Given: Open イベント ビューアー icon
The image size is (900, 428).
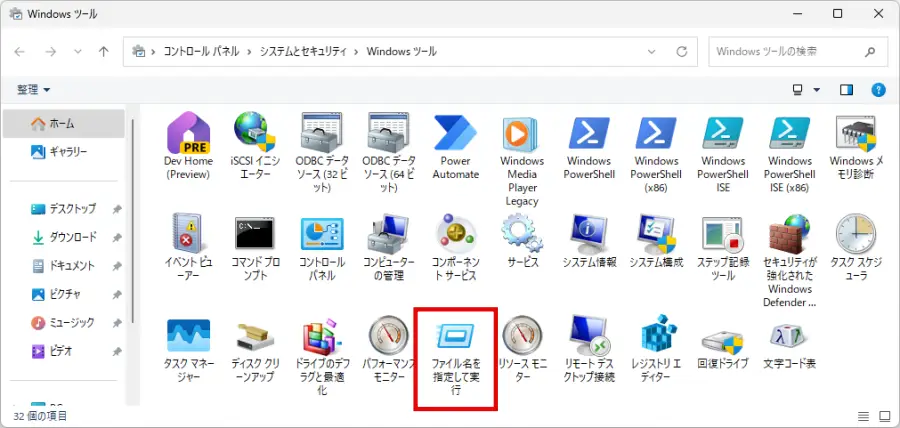Looking at the screenshot, I should coord(188,233).
